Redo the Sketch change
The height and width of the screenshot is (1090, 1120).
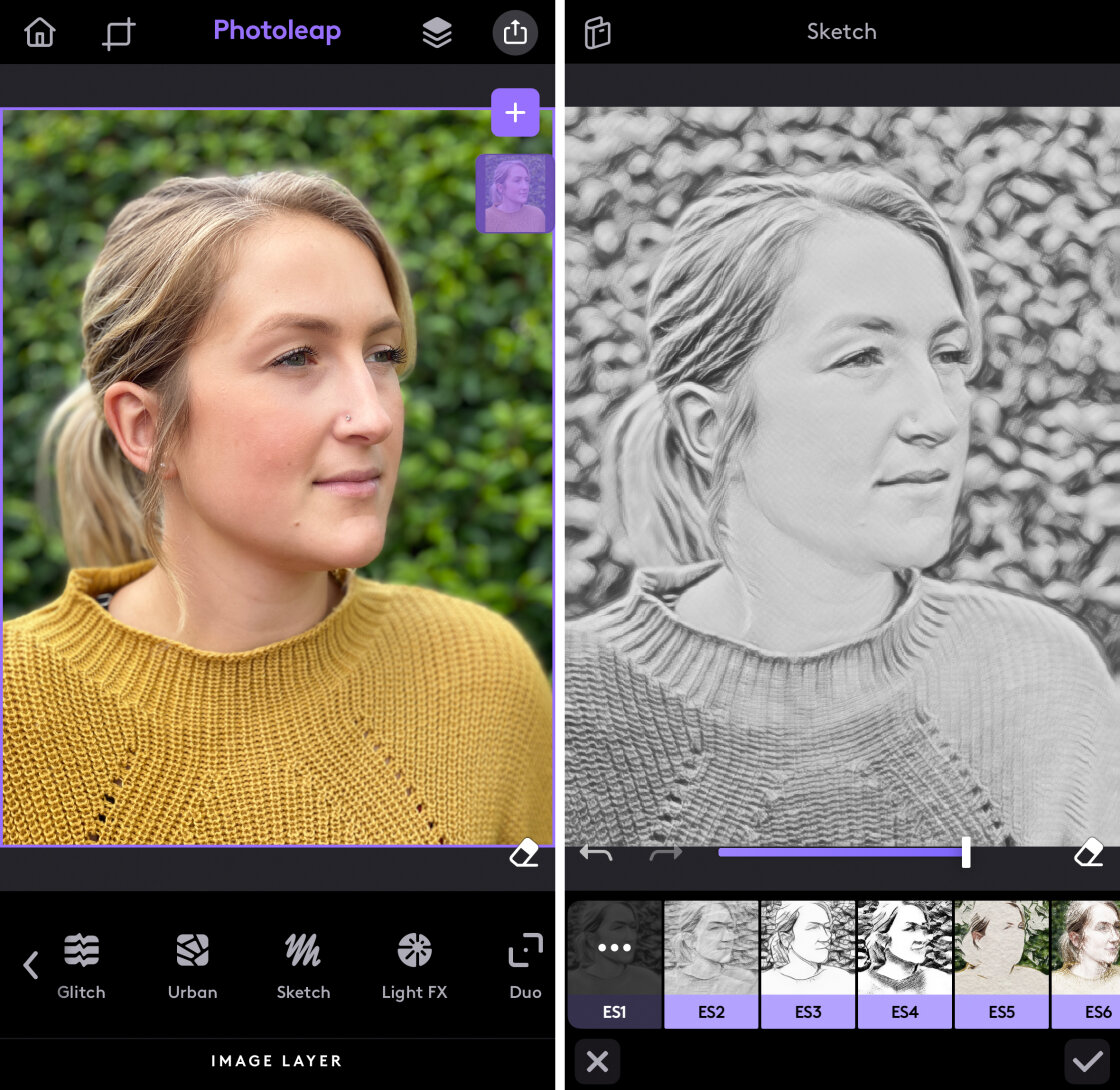click(x=666, y=853)
